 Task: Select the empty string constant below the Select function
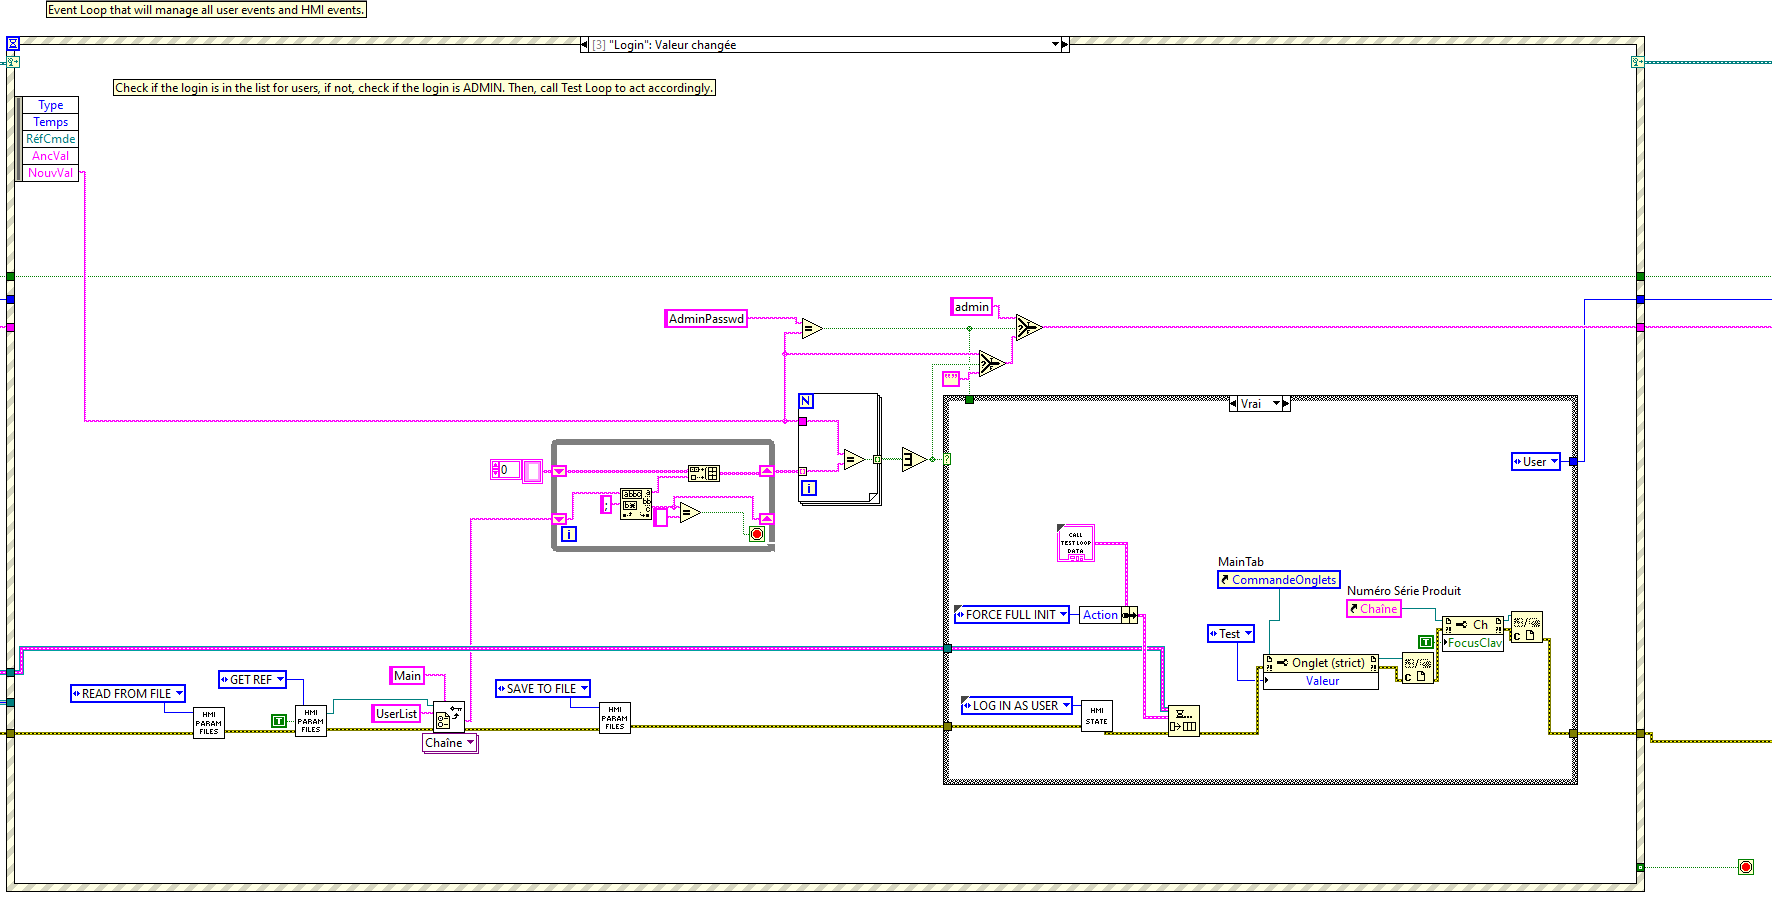tap(951, 379)
